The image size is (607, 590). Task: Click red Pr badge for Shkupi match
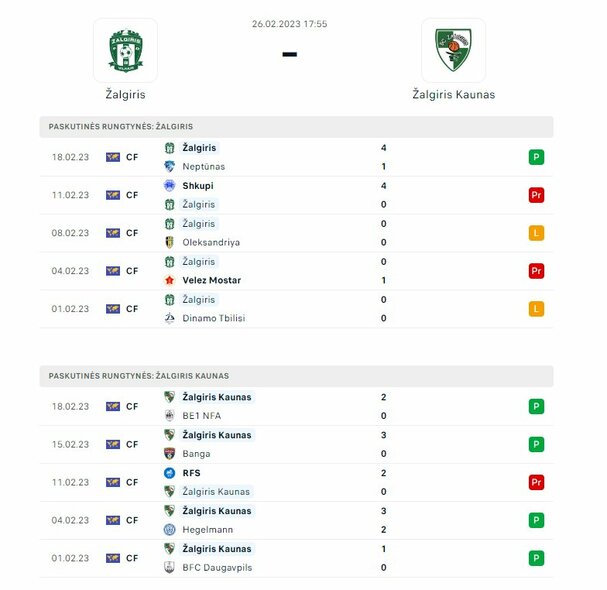536,195
